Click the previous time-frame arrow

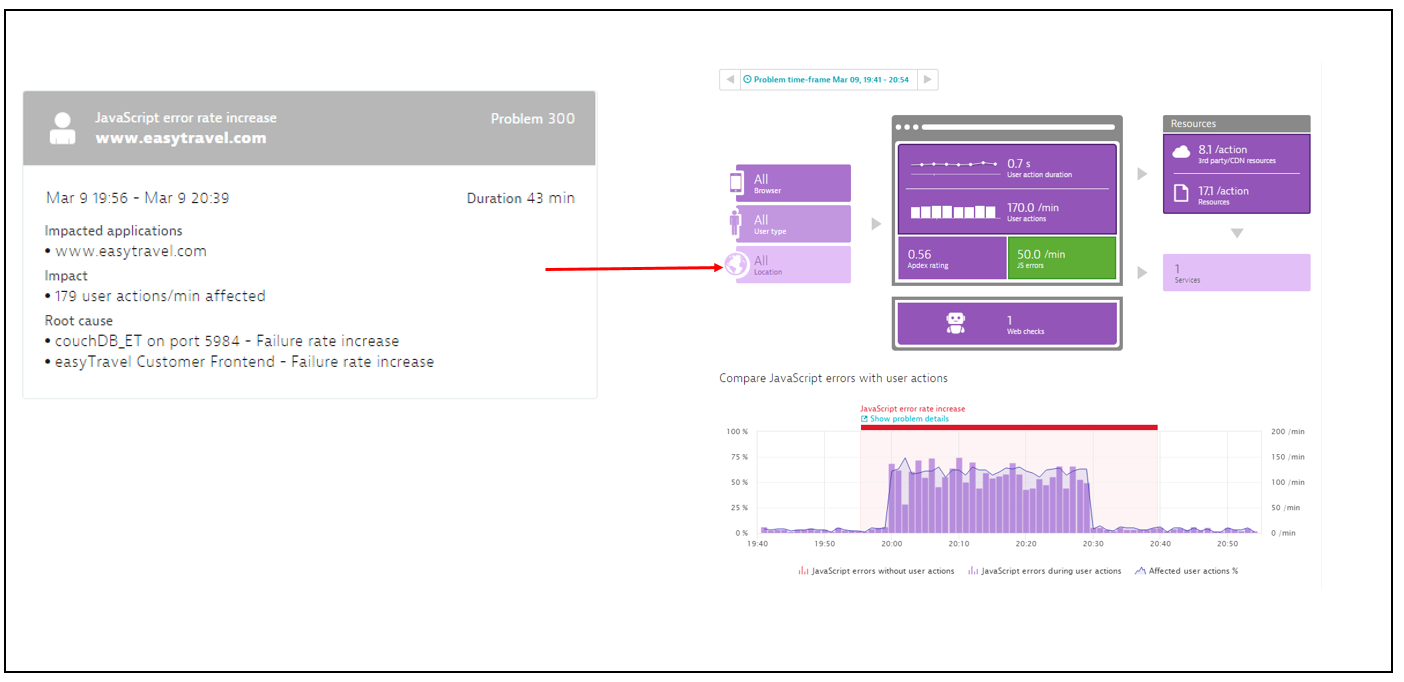click(x=730, y=79)
